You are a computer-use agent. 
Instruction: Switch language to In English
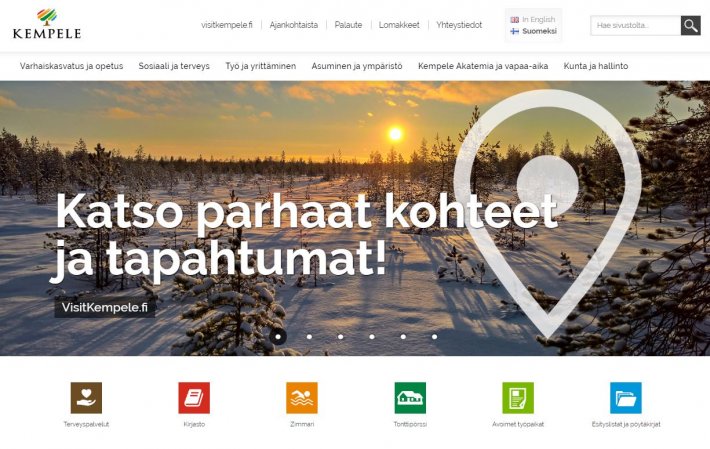(533, 19)
